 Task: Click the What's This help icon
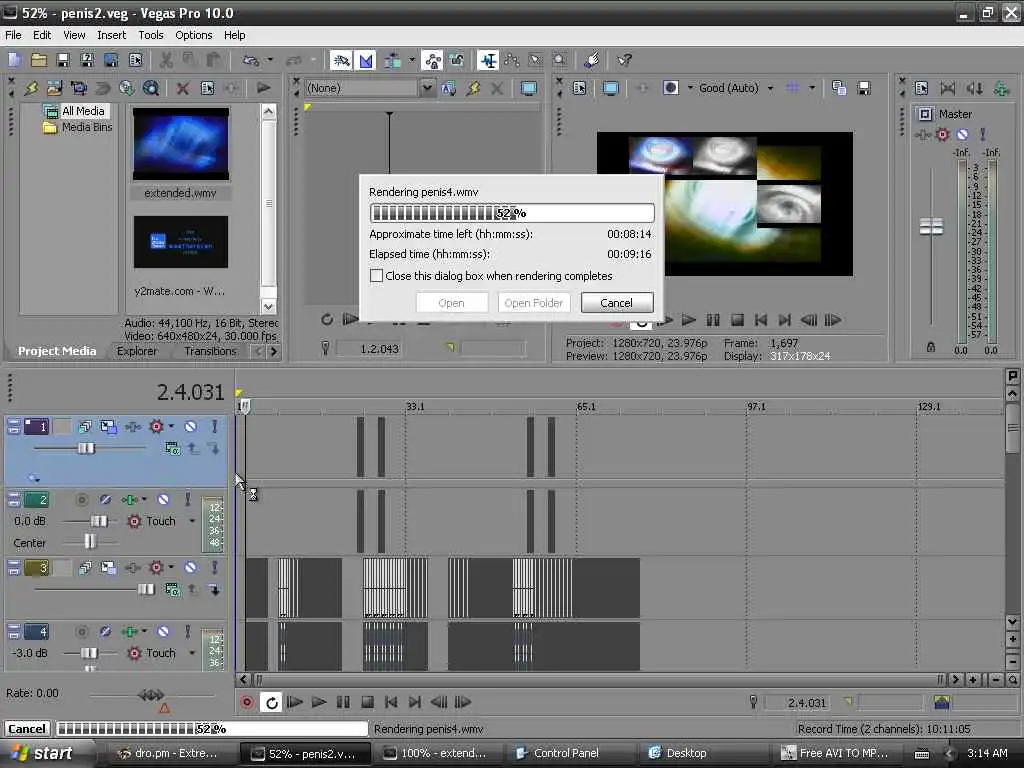(x=624, y=61)
